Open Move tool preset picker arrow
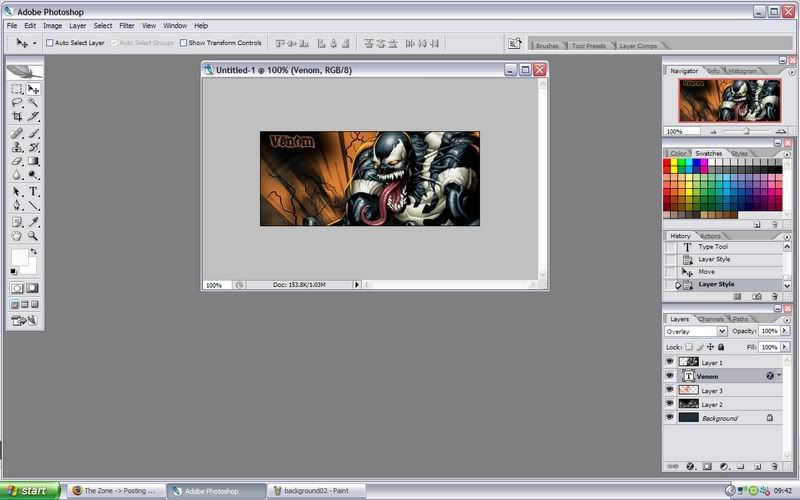 coord(35,43)
